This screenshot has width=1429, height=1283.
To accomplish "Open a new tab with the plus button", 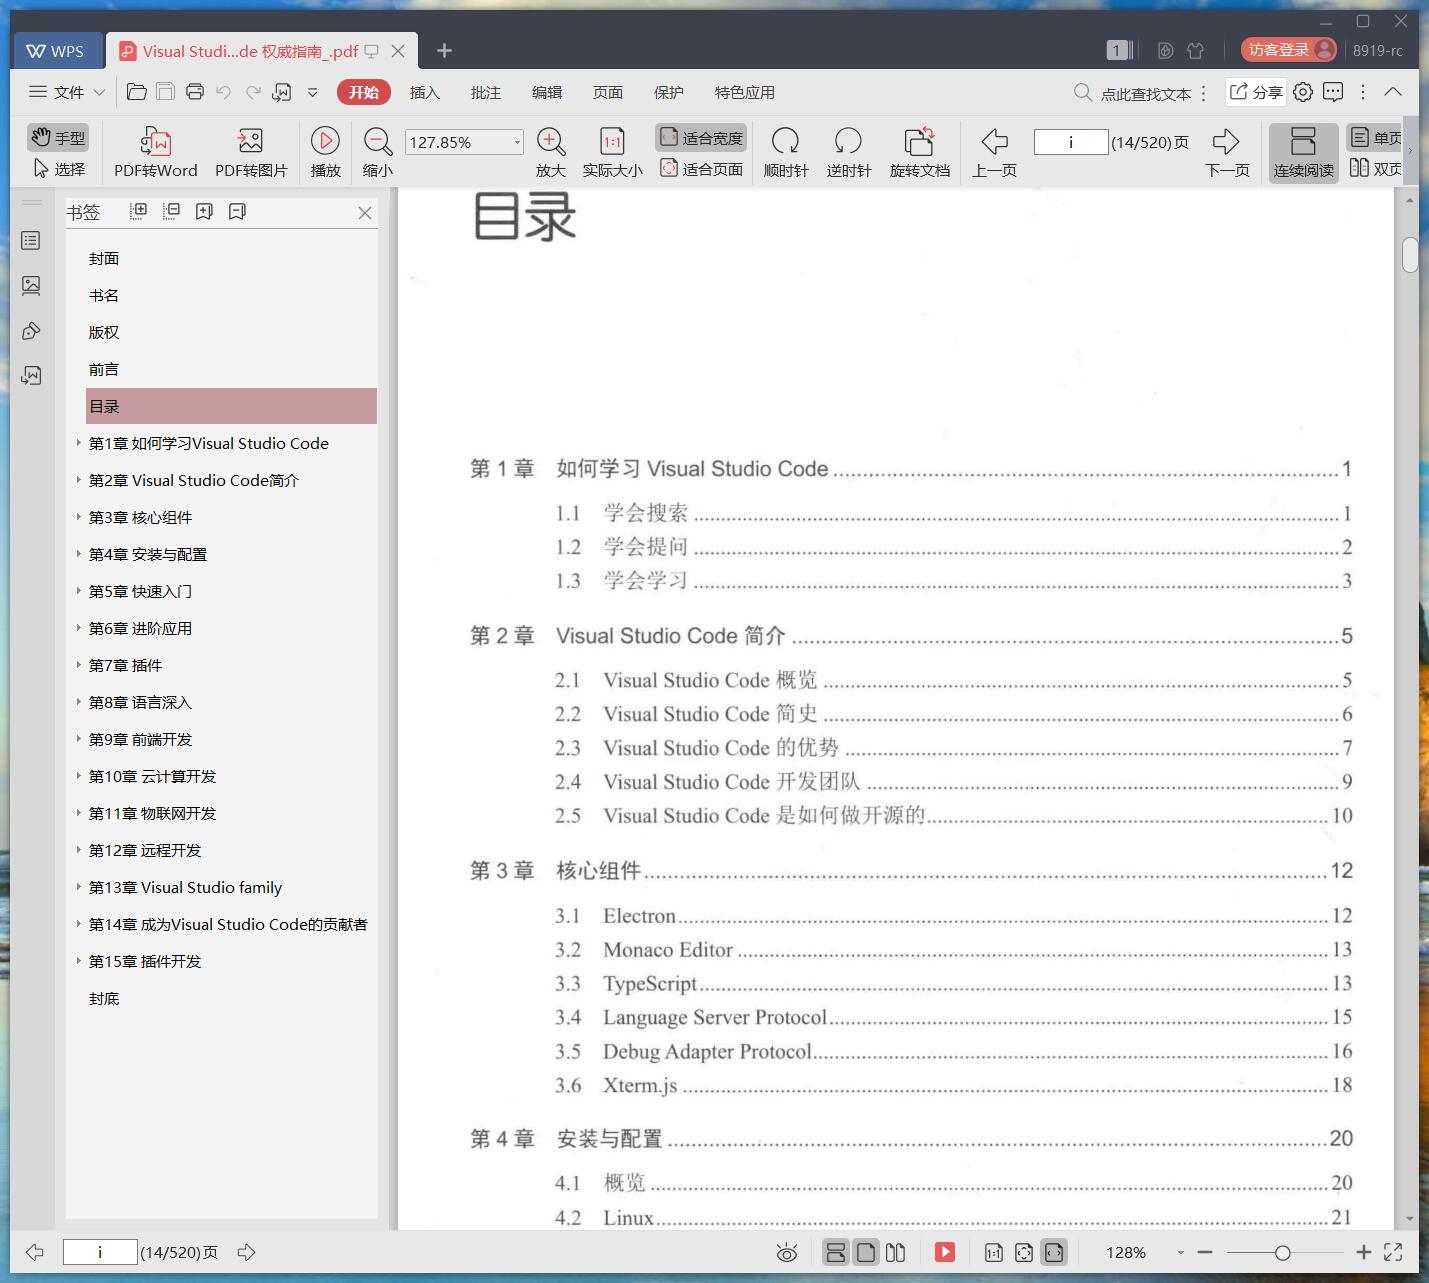I will pos(445,50).
